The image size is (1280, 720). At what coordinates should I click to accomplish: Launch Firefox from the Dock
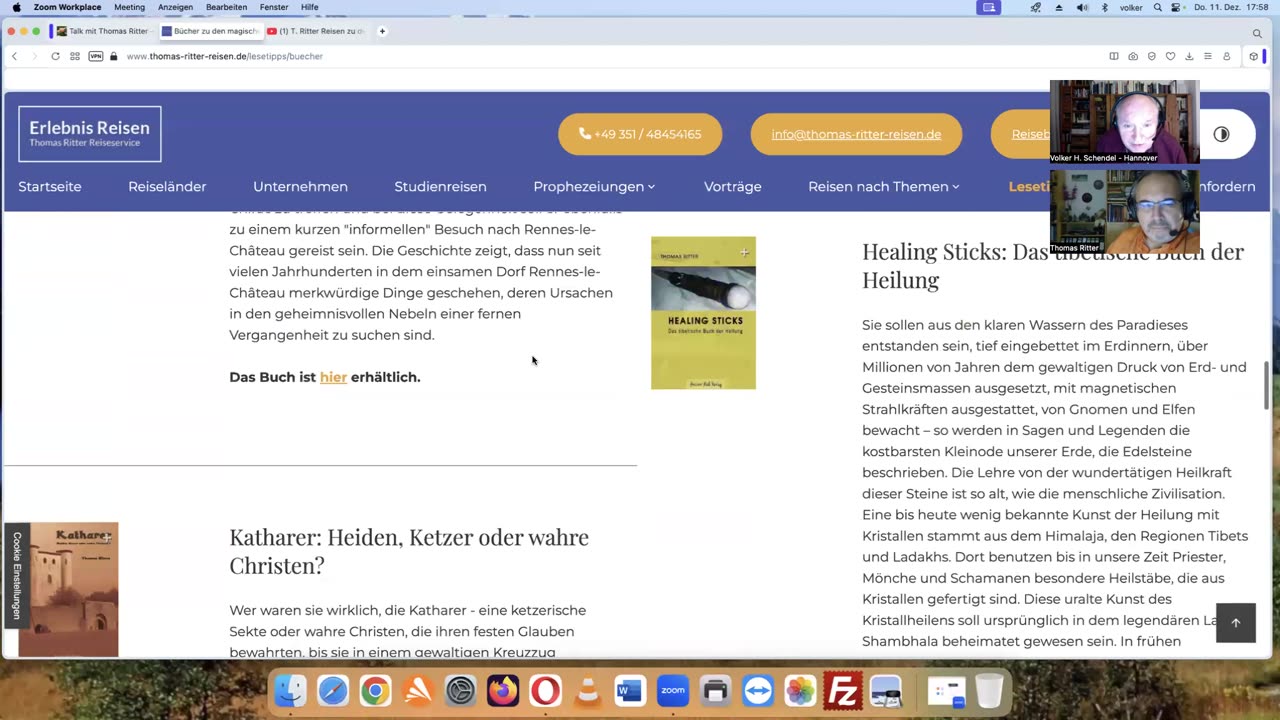point(503,691)
